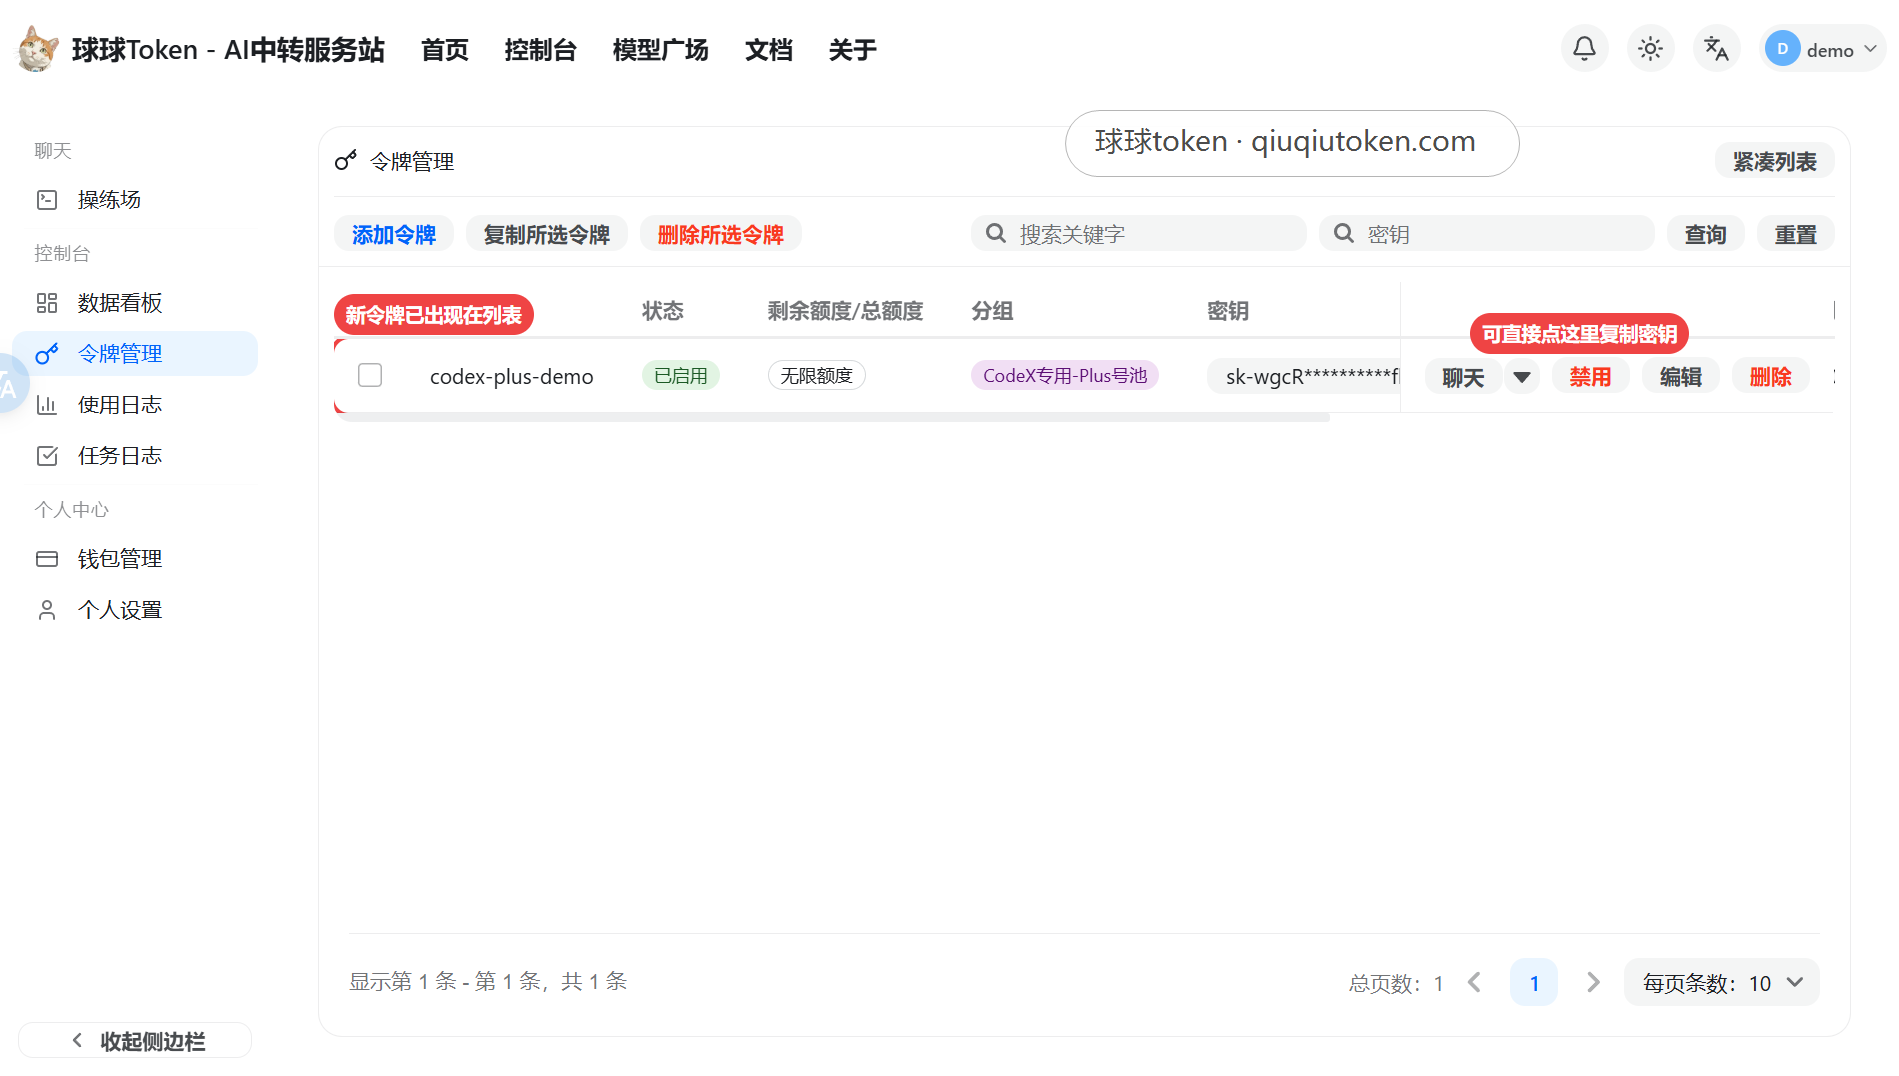Click the 删除所选令牌 button

[721, 234]
